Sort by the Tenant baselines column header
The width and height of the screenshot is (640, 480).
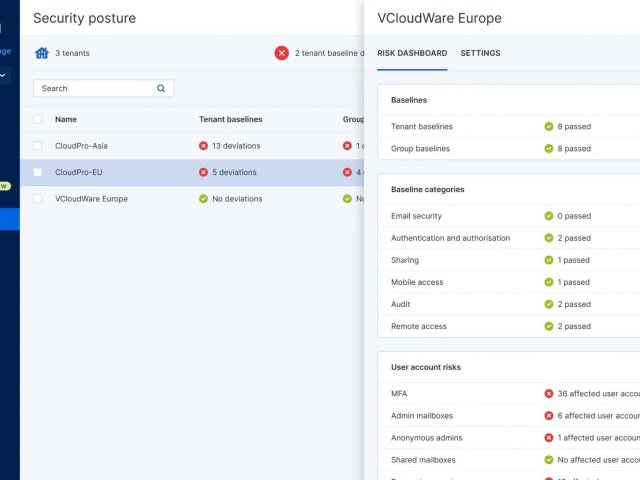(x=231, y=119)
